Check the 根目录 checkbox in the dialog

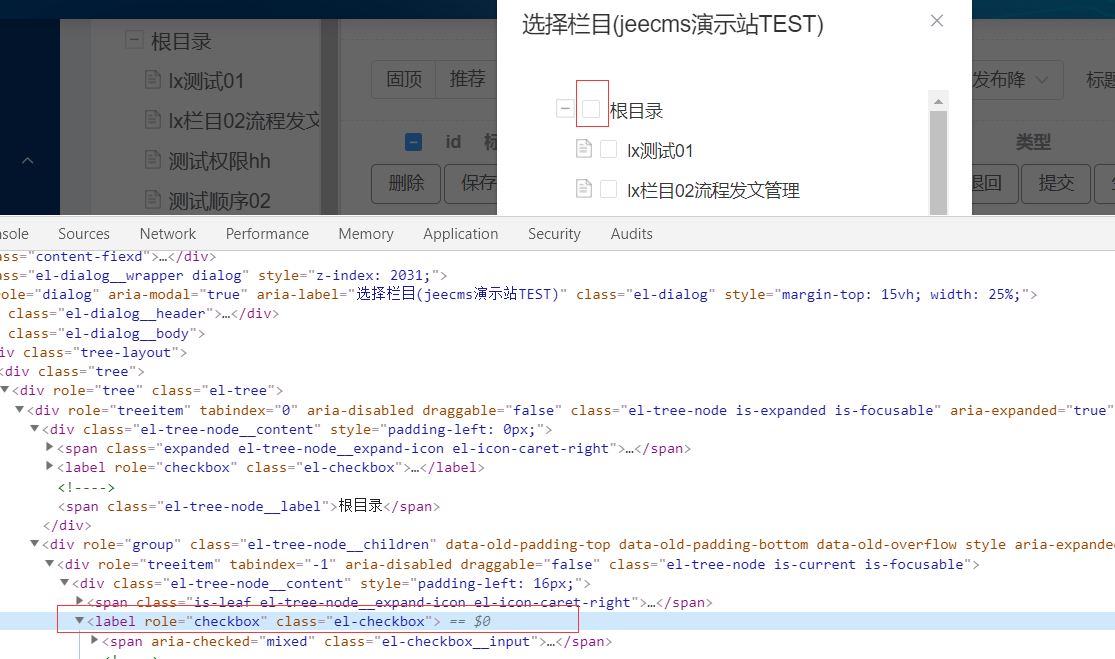591,109
